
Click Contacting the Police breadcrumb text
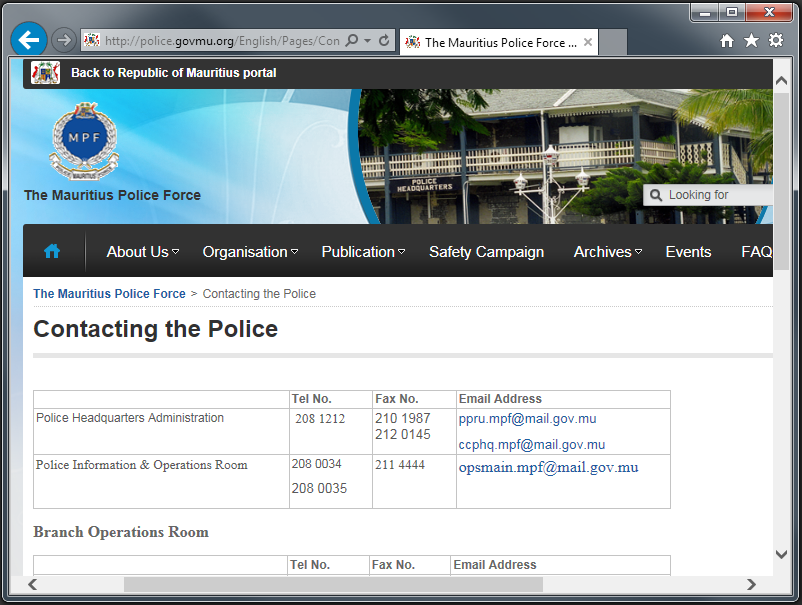point(259,294)
